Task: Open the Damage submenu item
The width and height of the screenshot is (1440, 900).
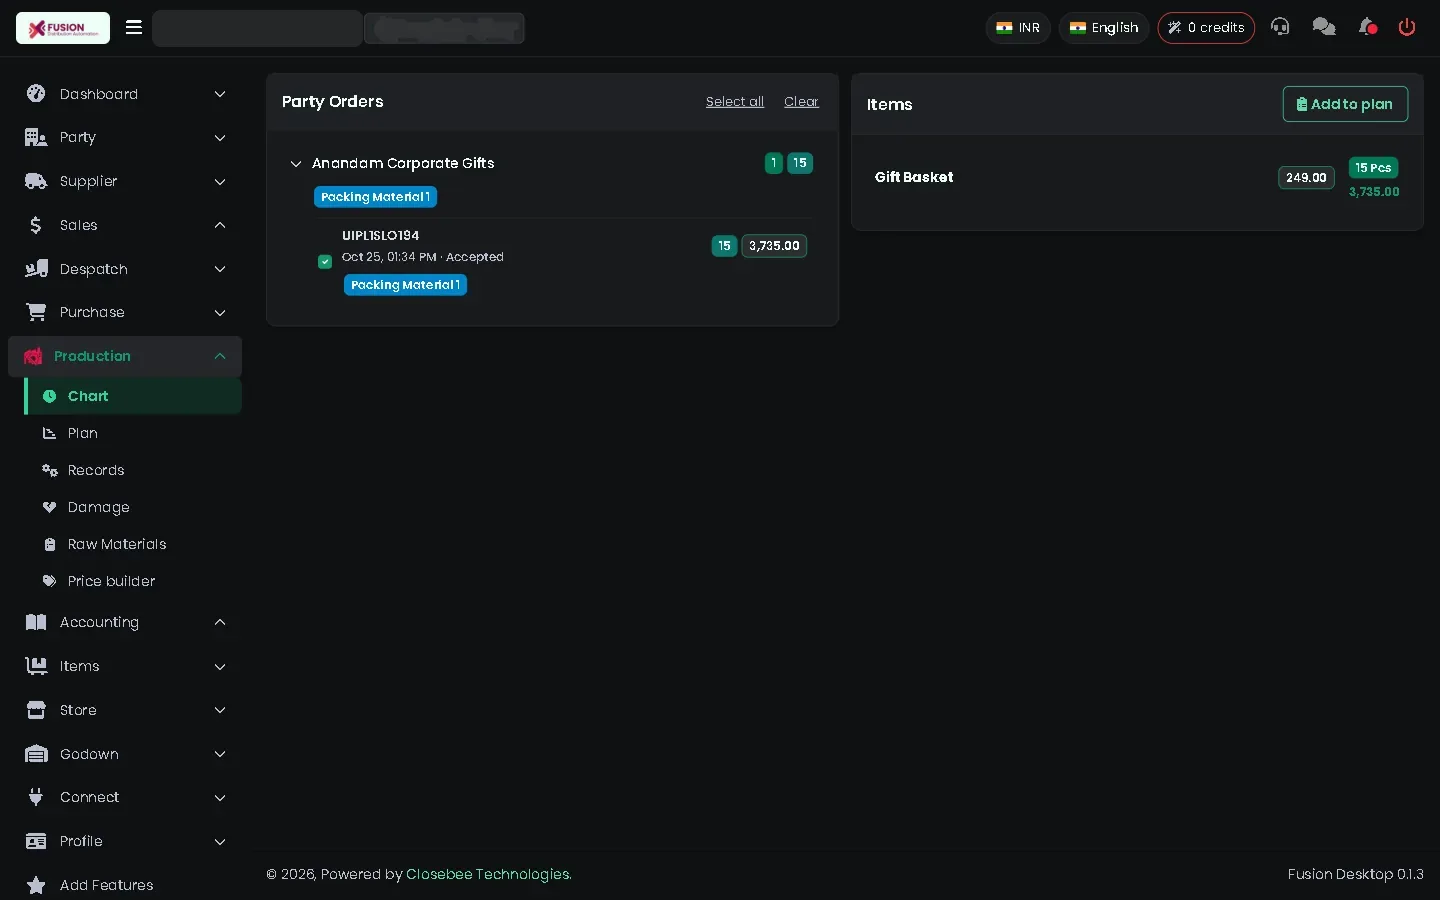Action: click(133, 507)
